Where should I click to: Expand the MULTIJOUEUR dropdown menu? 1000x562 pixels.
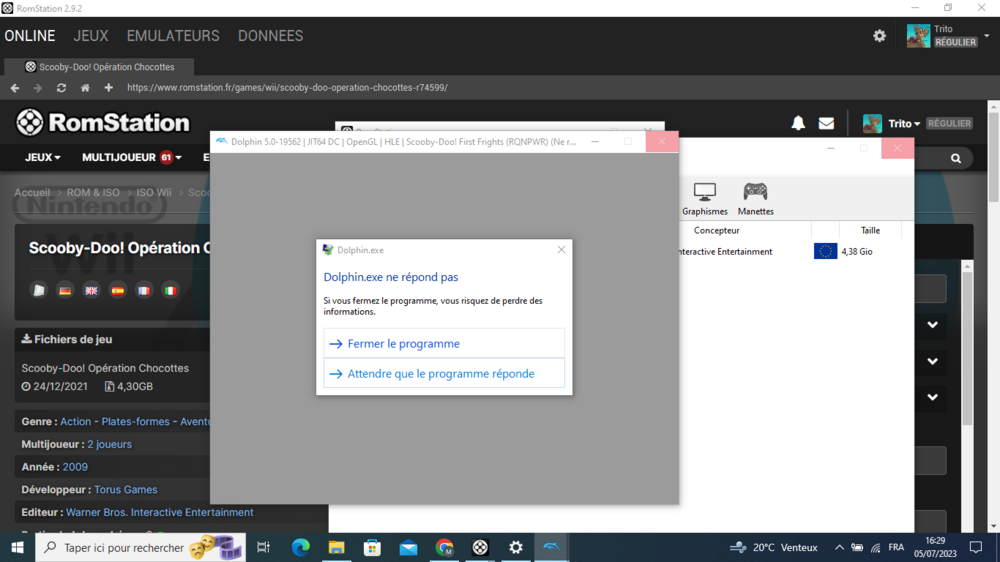point(131,157)
